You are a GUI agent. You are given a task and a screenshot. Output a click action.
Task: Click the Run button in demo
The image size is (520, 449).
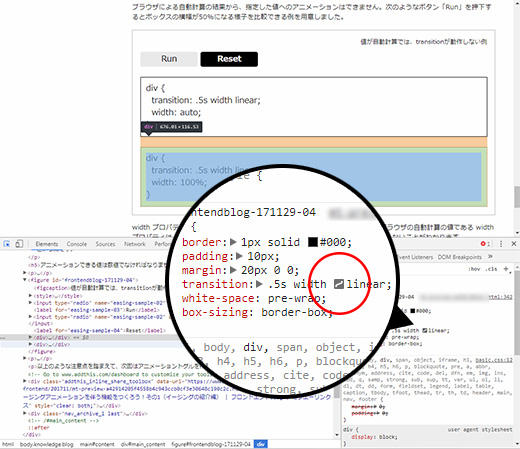pyautogui.click(x=169, y=59)
